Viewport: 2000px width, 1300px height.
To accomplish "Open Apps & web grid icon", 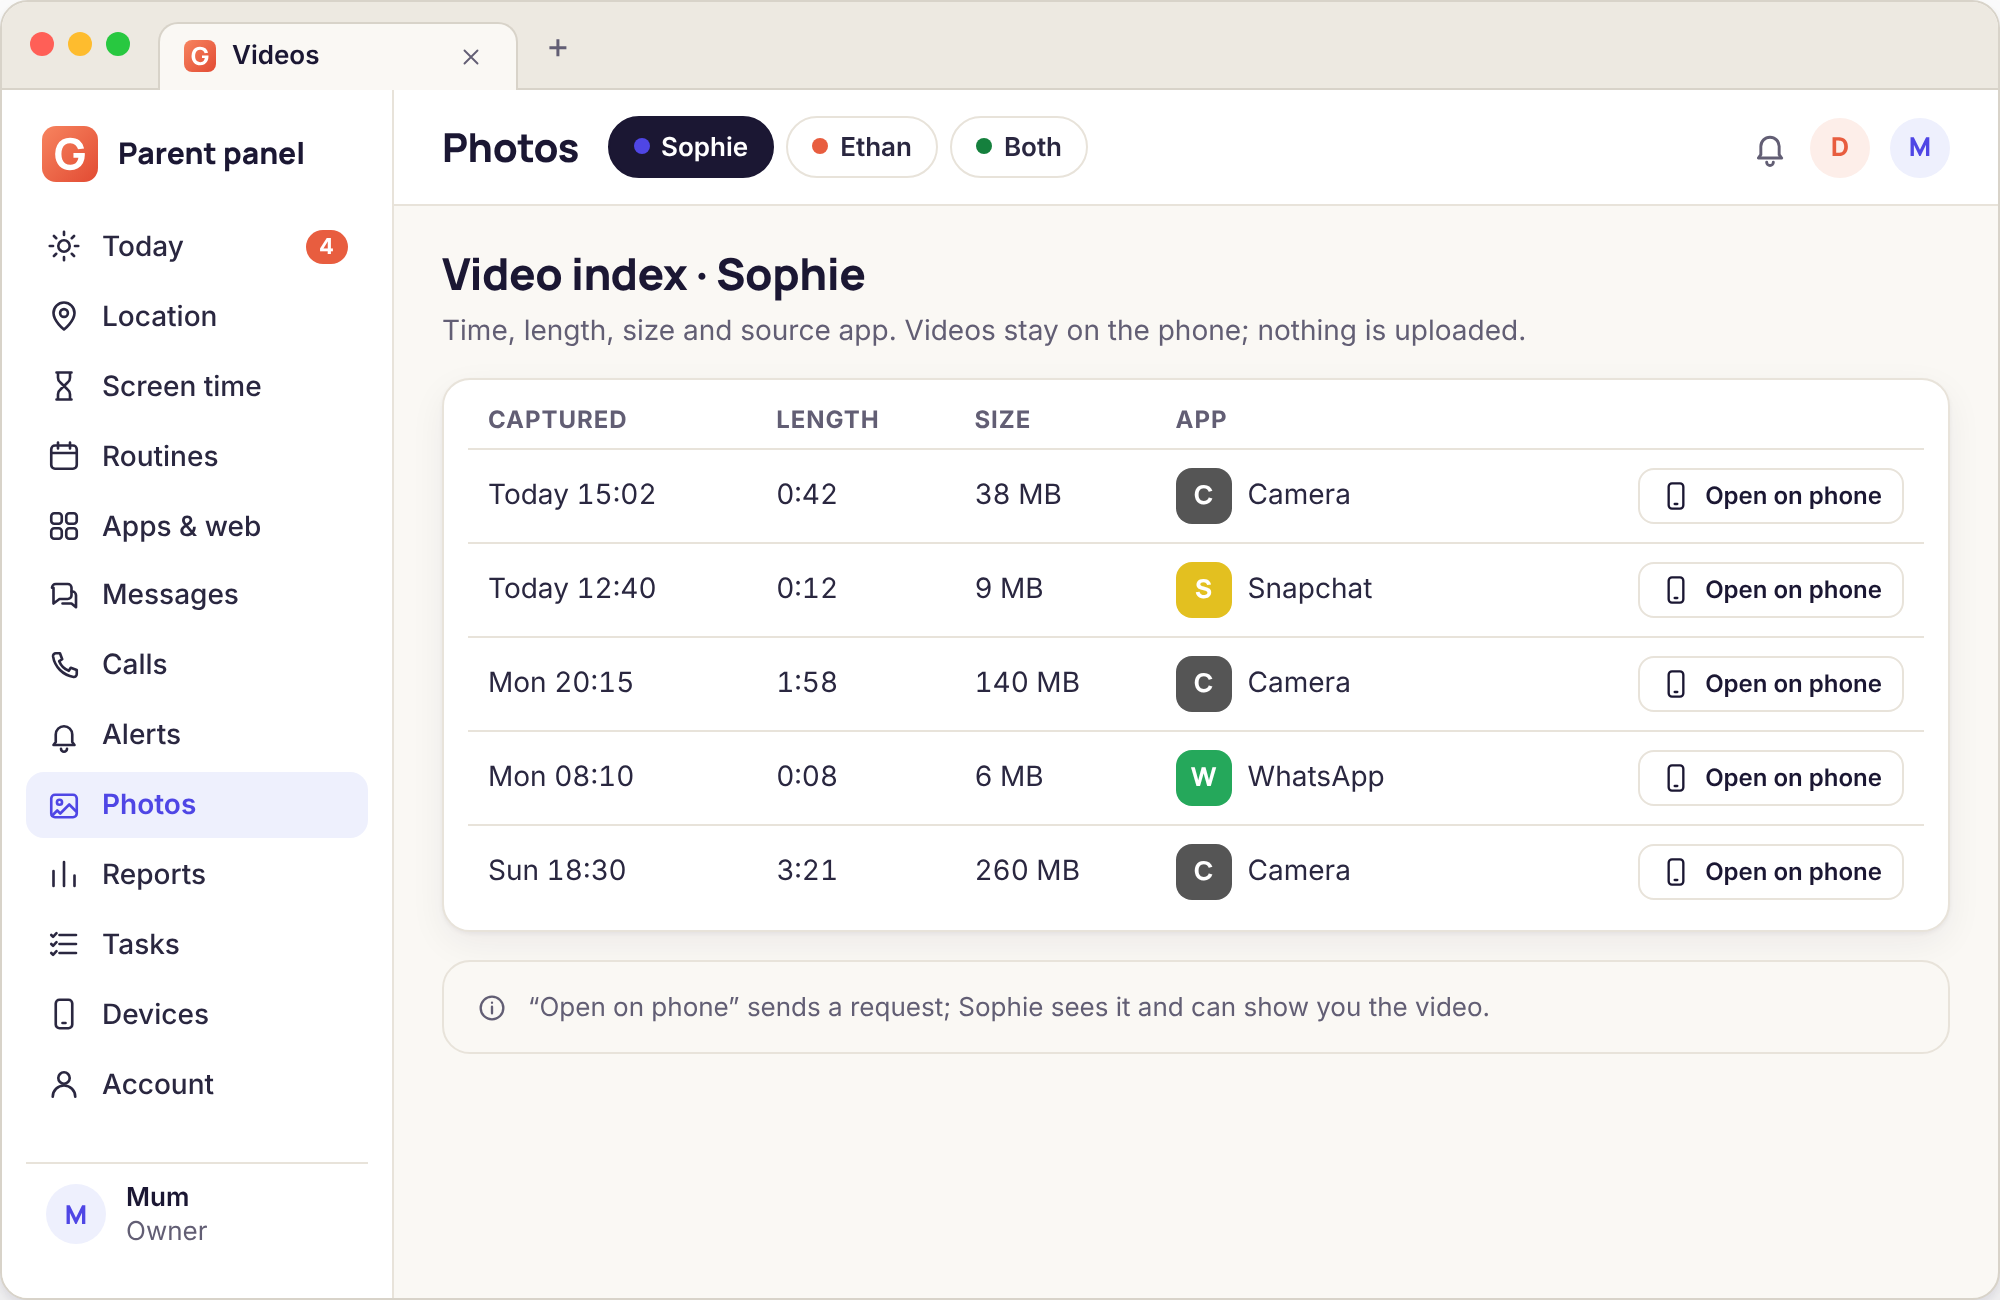I will pyautogui.click(x=64, y=526).
